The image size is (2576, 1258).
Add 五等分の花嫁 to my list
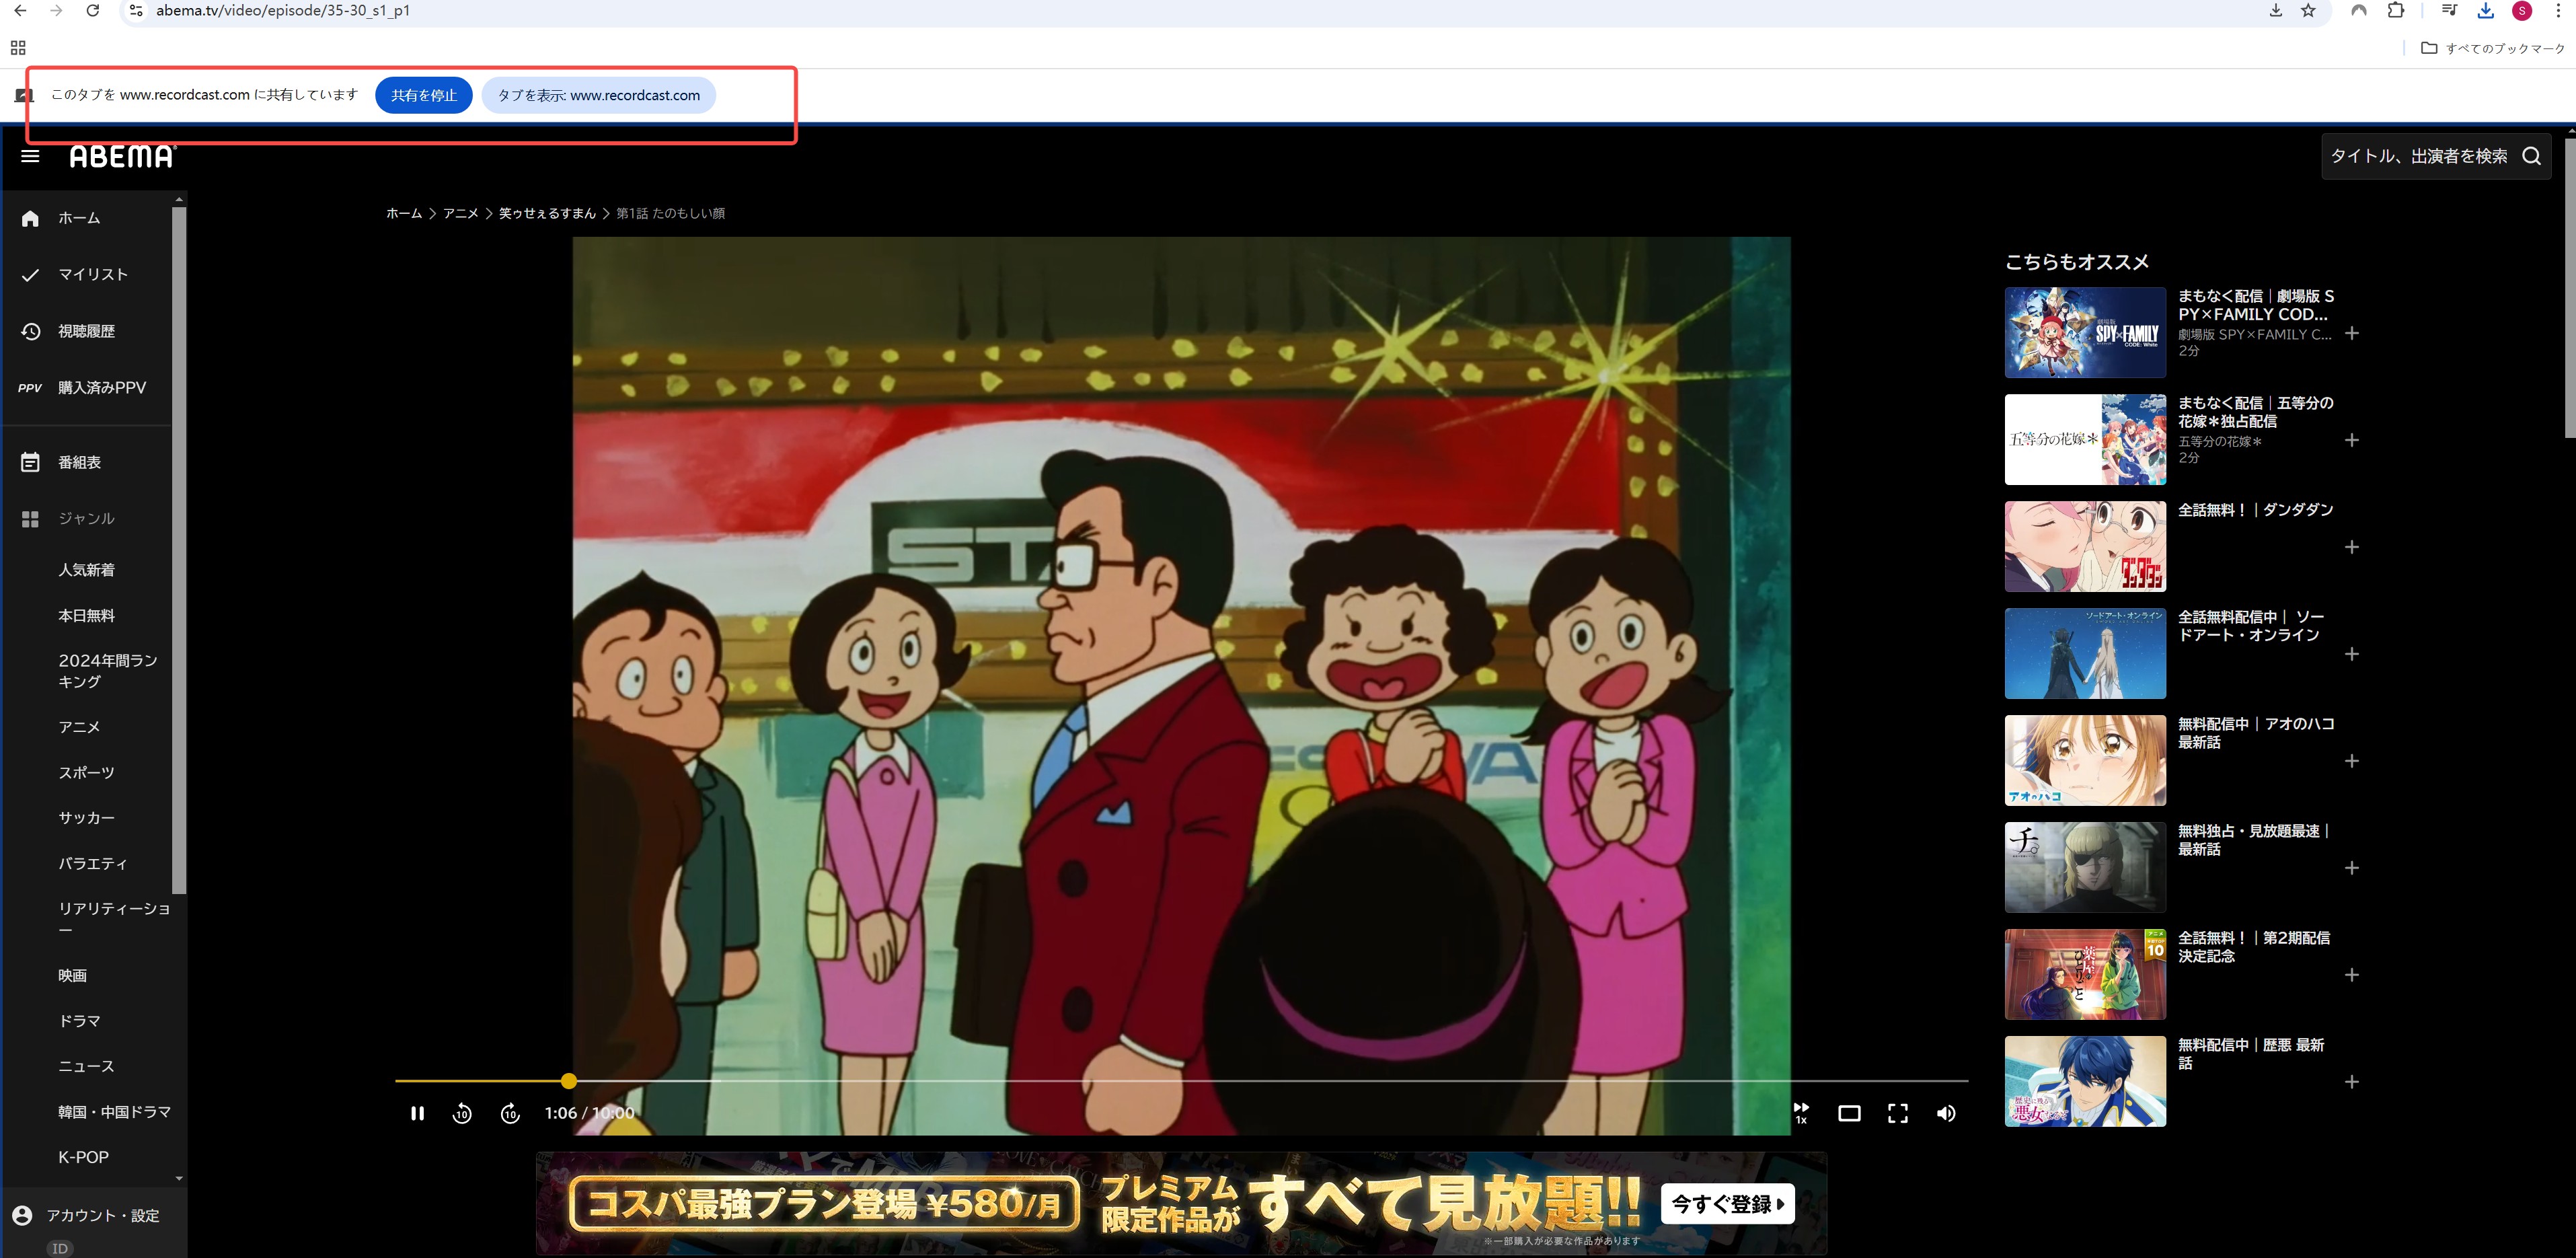pos(2352,440)
